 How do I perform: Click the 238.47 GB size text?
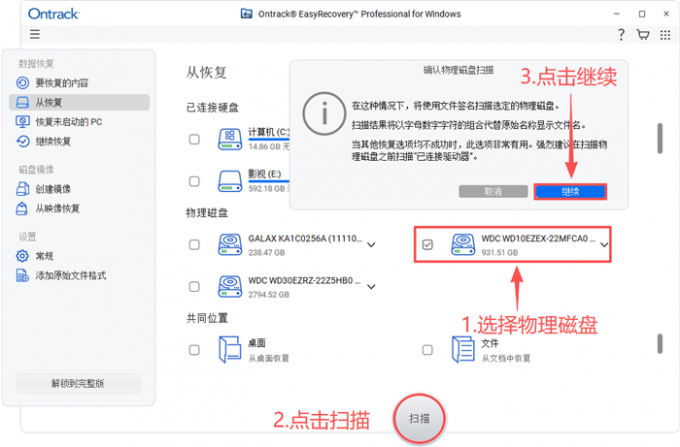pyautogui.click(x=267, y=252)
